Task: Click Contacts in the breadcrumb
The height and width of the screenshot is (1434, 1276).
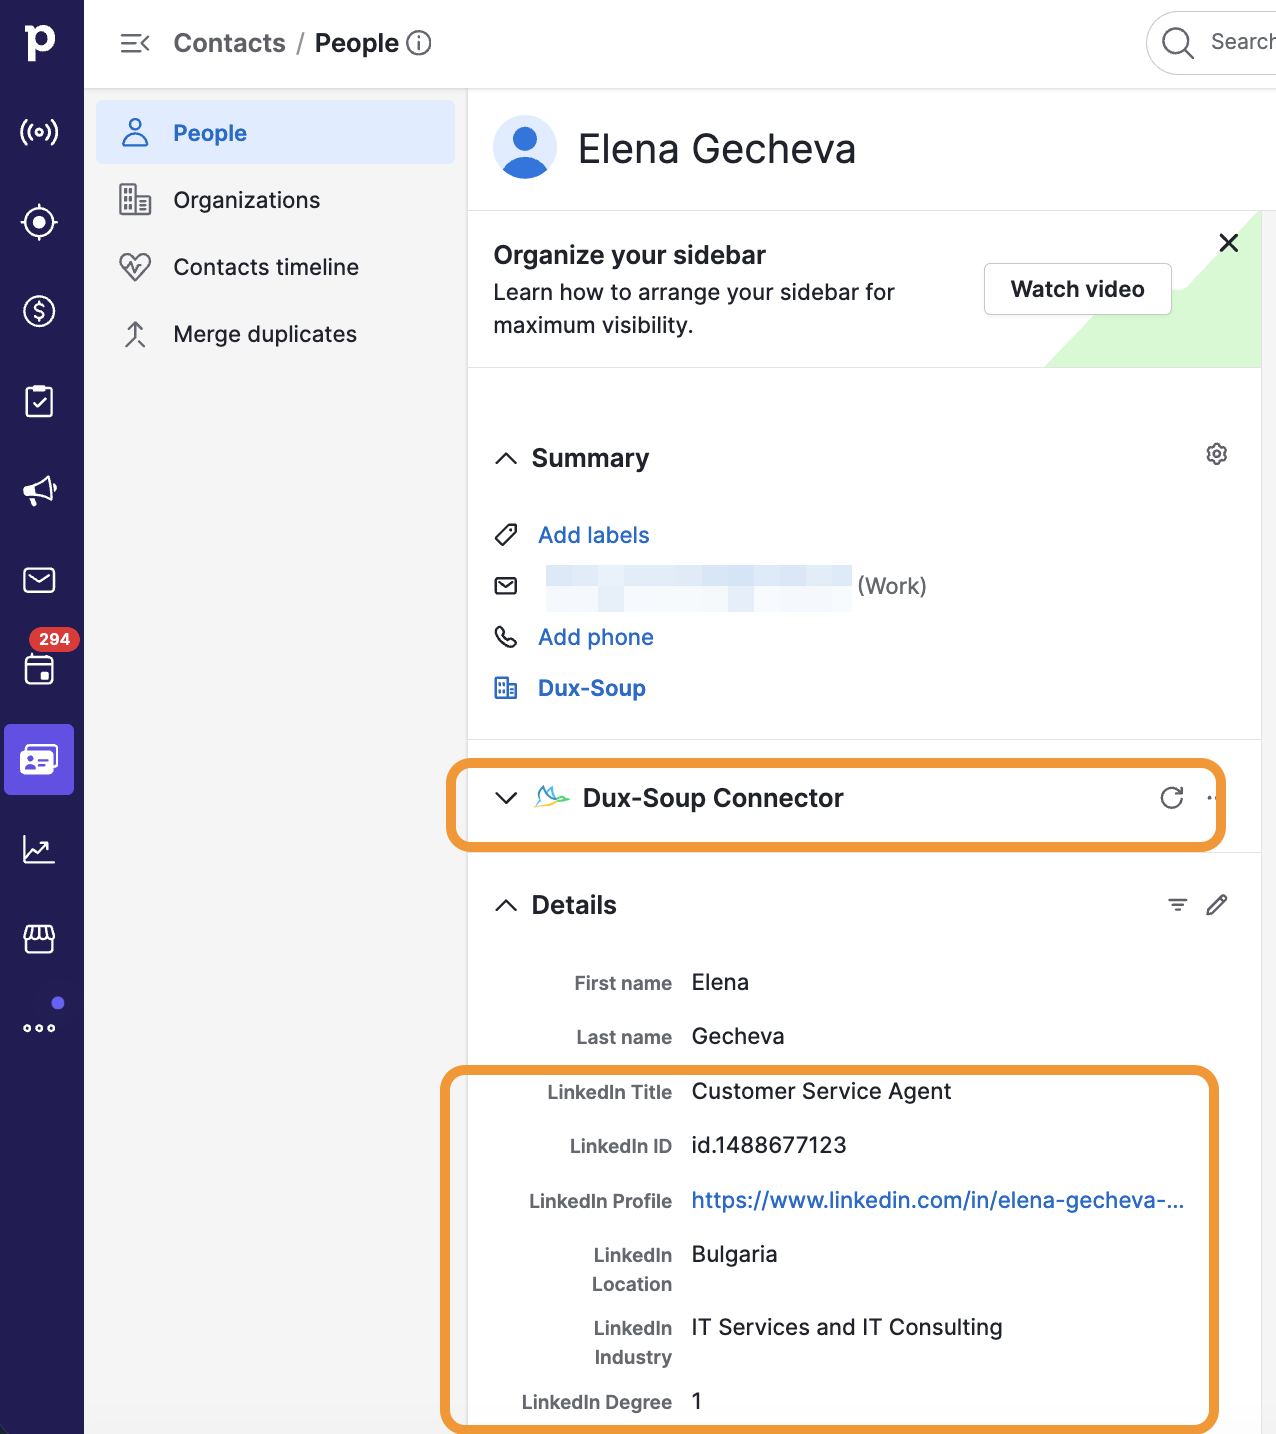Action: click(229, 43)
